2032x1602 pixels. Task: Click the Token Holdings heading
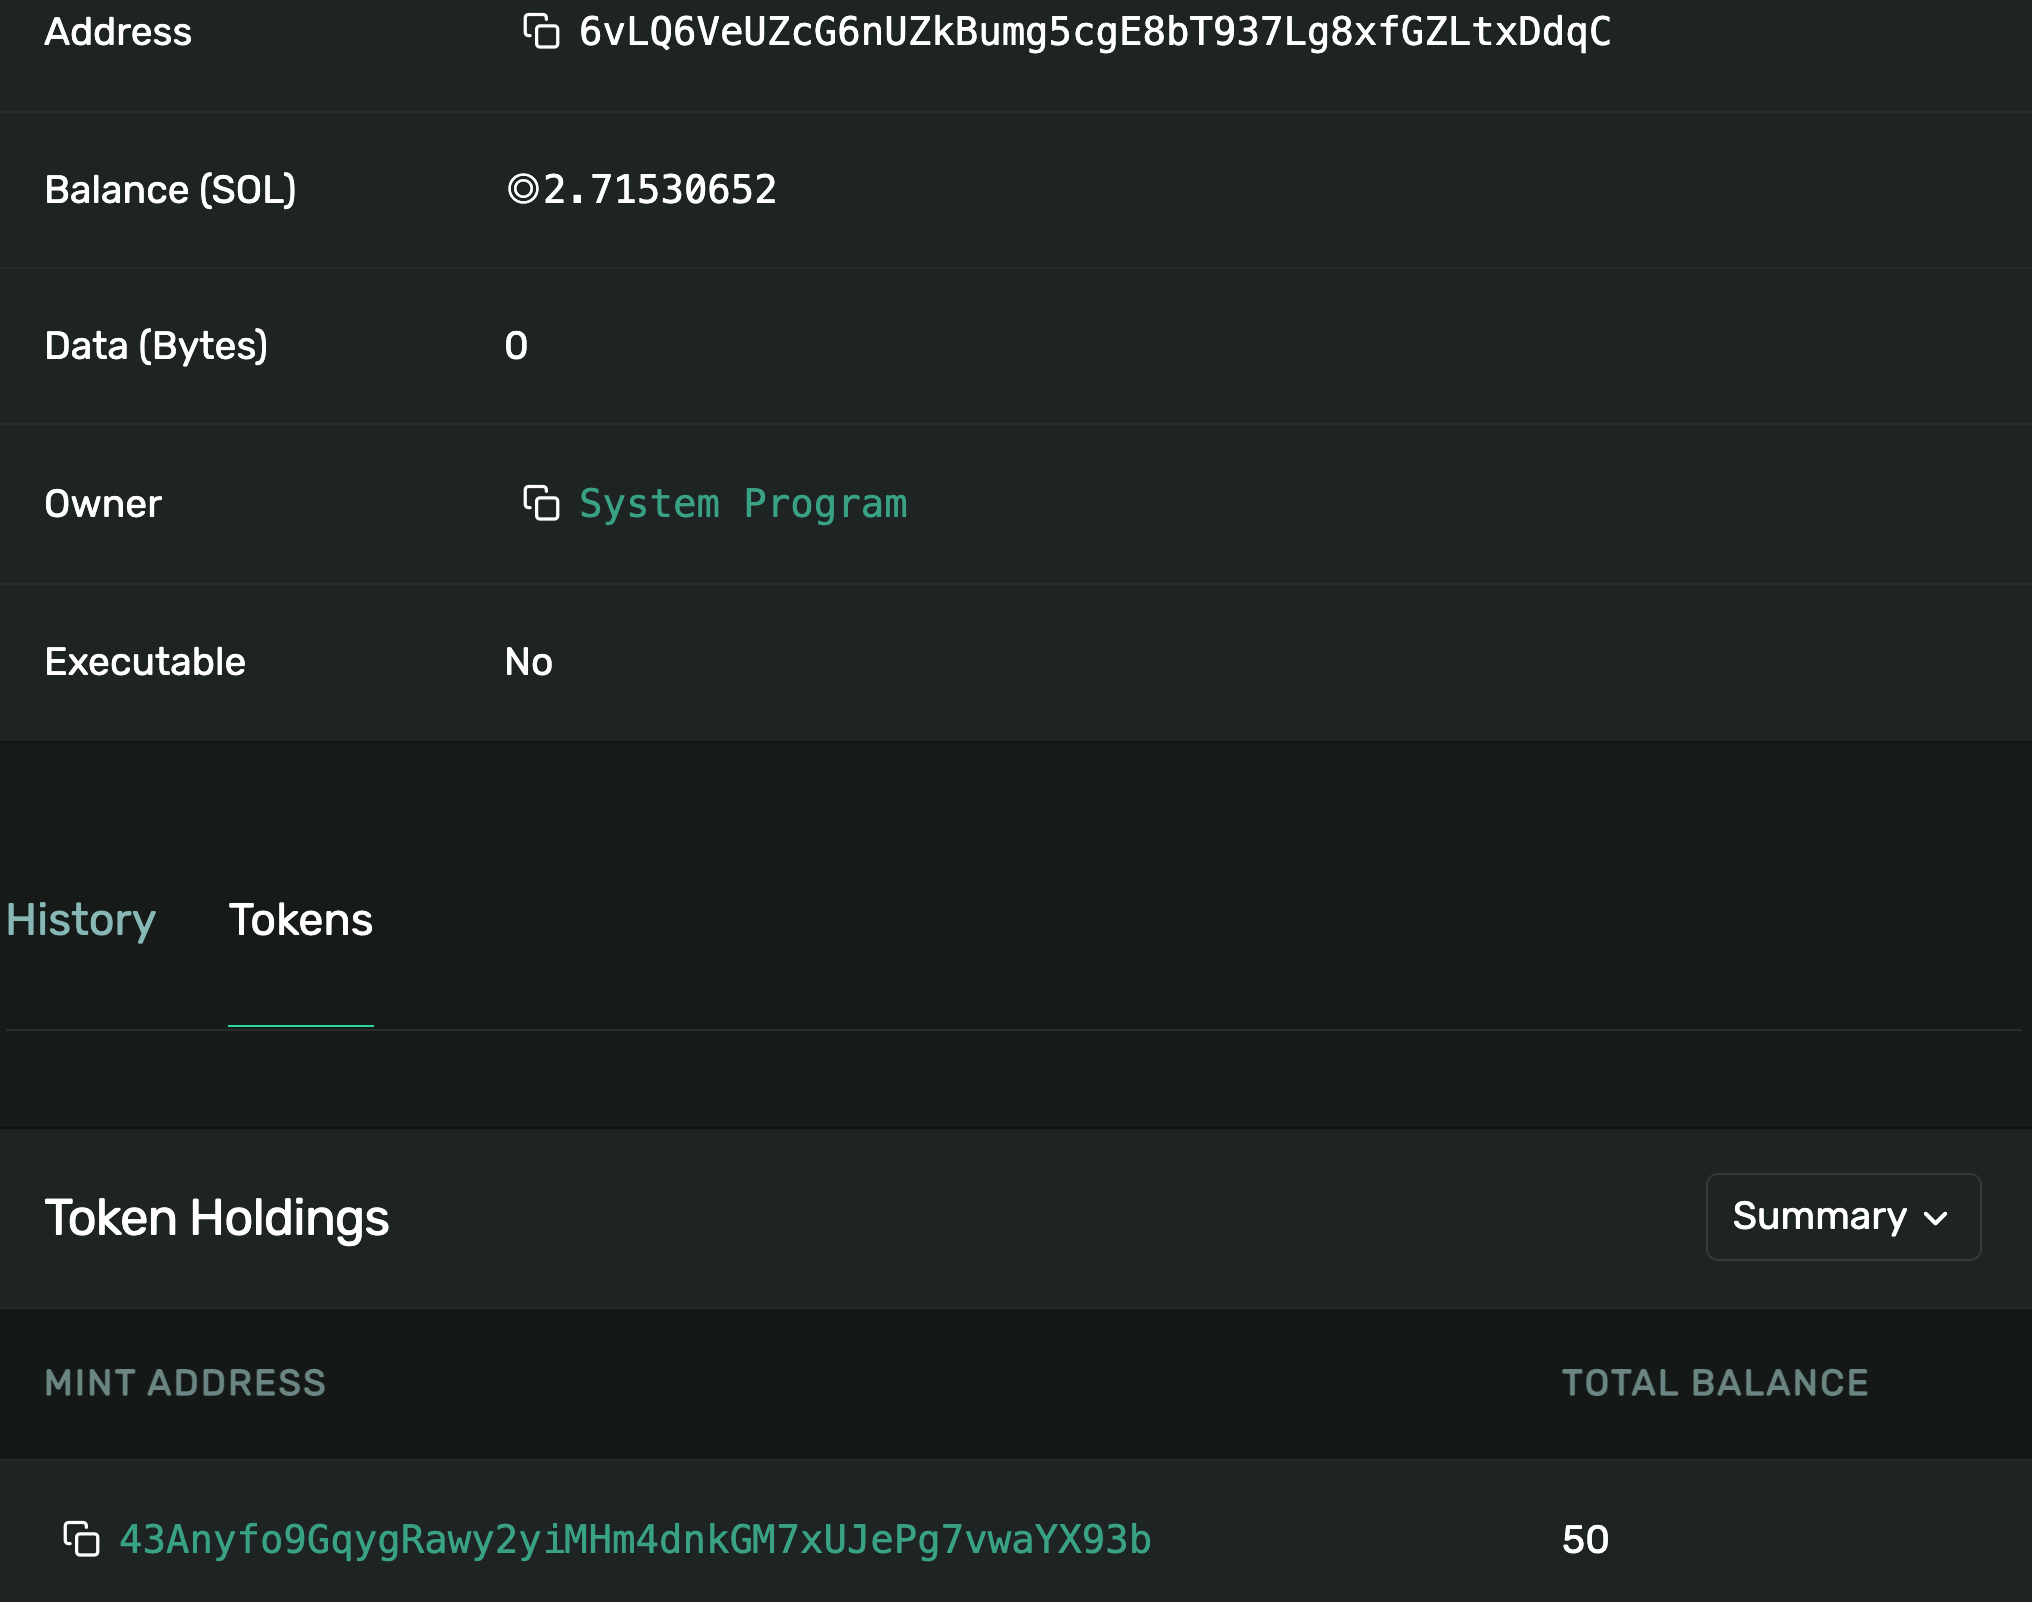click(217, 1218)
